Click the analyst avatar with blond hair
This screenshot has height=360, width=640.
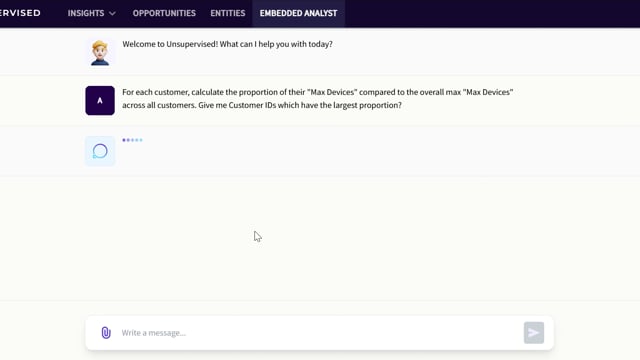(100, 53)
